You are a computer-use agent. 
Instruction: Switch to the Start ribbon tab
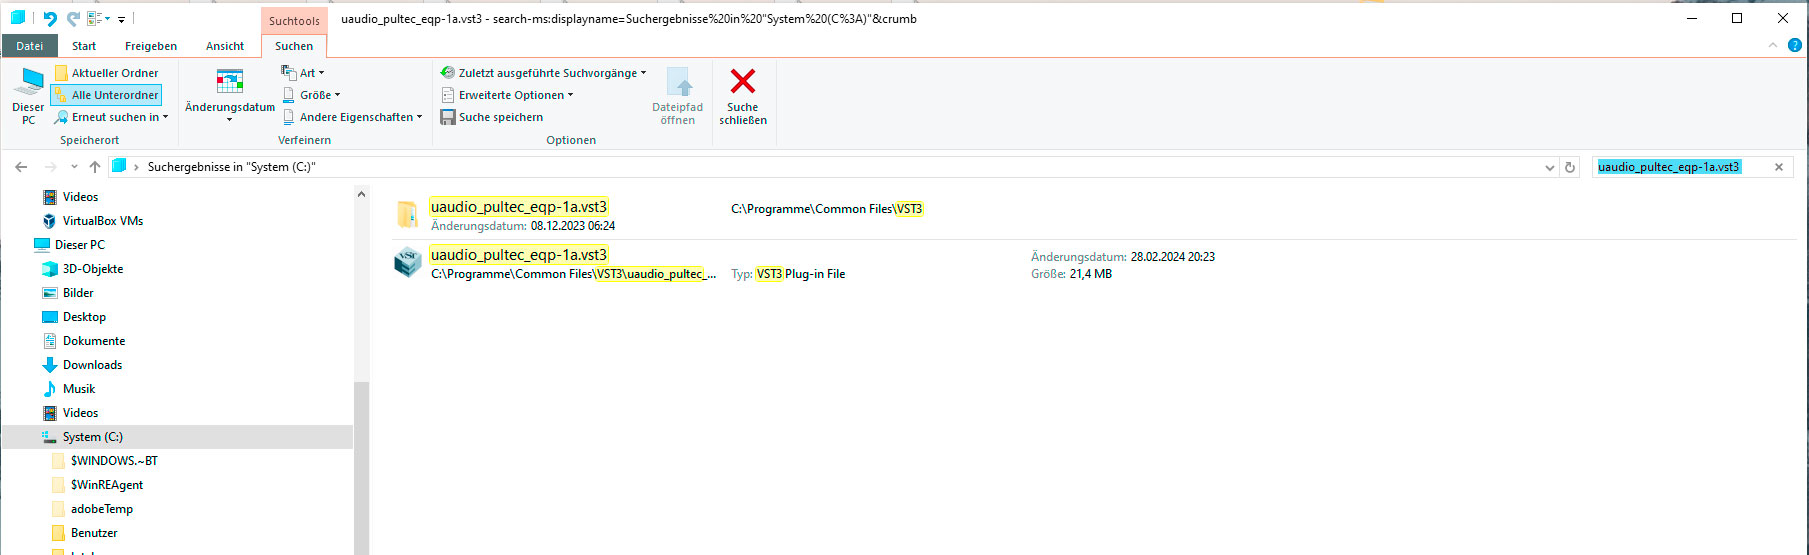pos(84,46)
